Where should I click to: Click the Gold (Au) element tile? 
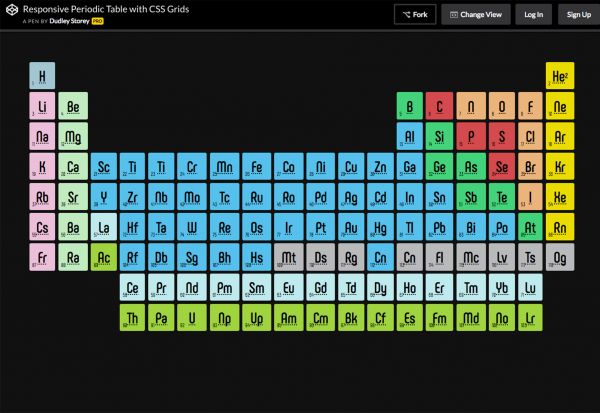[350, 227]
